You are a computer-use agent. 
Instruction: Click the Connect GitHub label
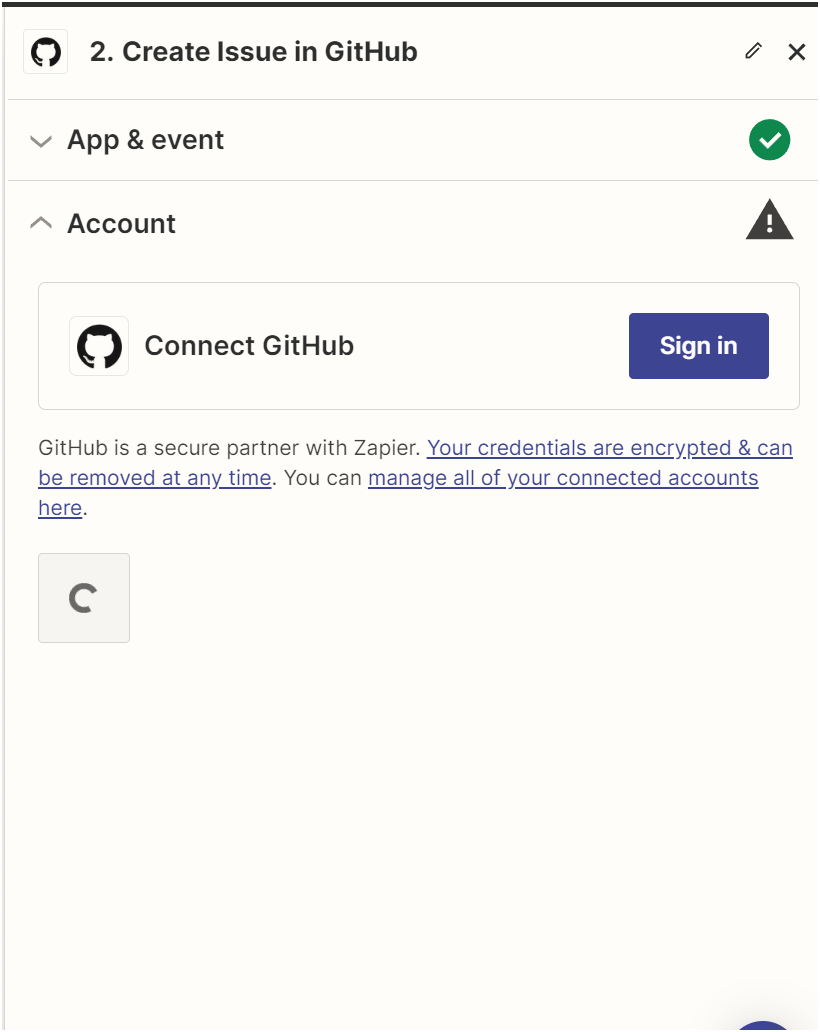pyautogui.click(x=249, y=346)
